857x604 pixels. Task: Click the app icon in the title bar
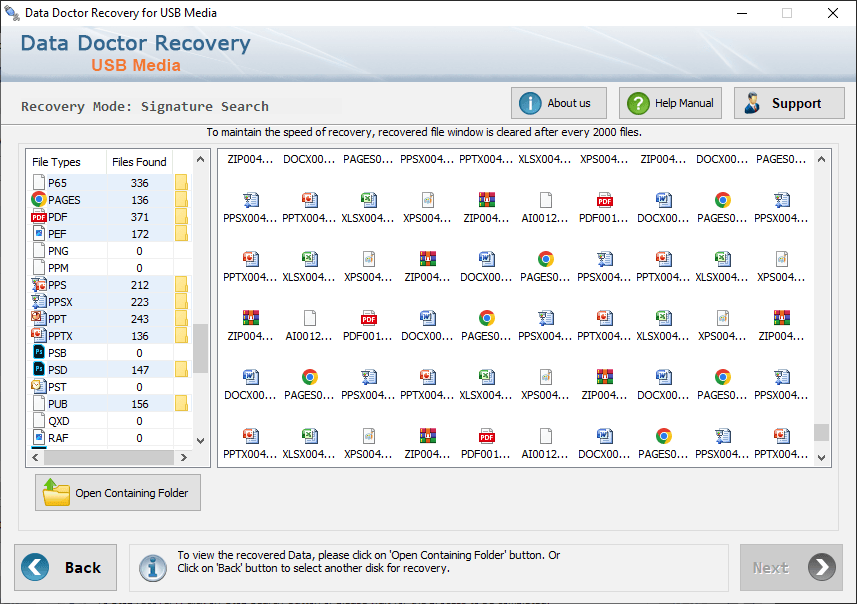point(11,13)
